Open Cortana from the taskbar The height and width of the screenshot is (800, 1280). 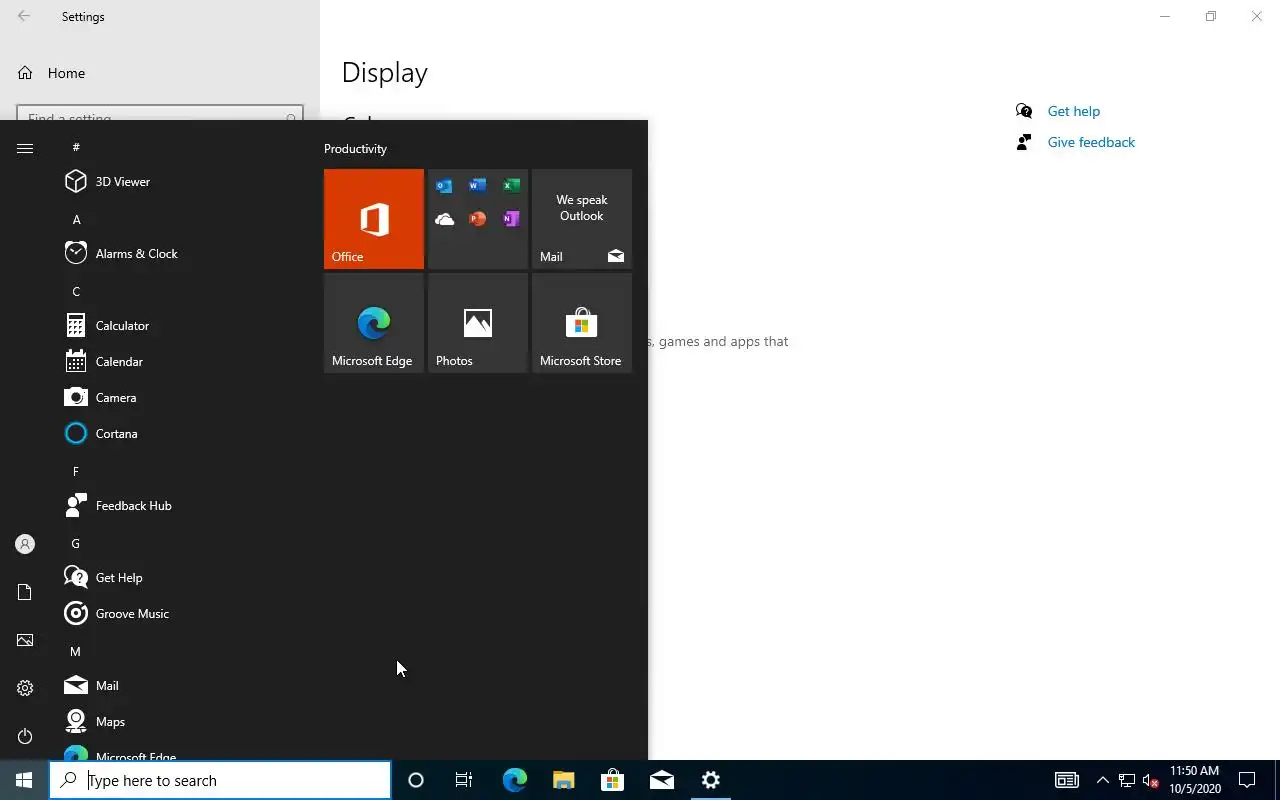point(416,780)
